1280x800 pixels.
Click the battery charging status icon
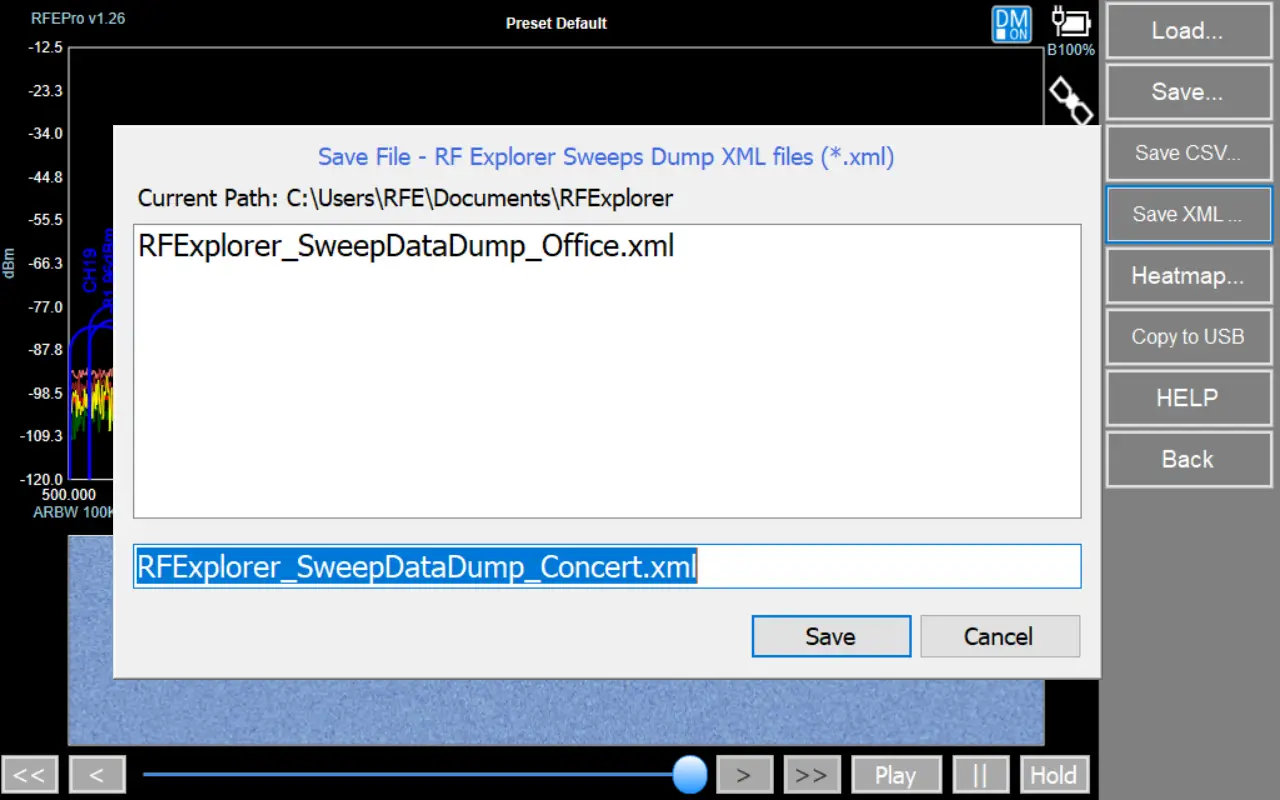1070,22
